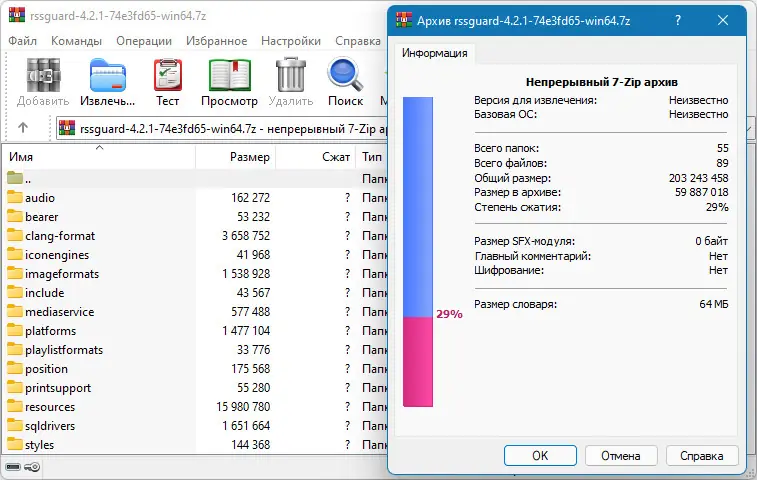Click the WinRAR icon in main title bar

pos(16,15)
